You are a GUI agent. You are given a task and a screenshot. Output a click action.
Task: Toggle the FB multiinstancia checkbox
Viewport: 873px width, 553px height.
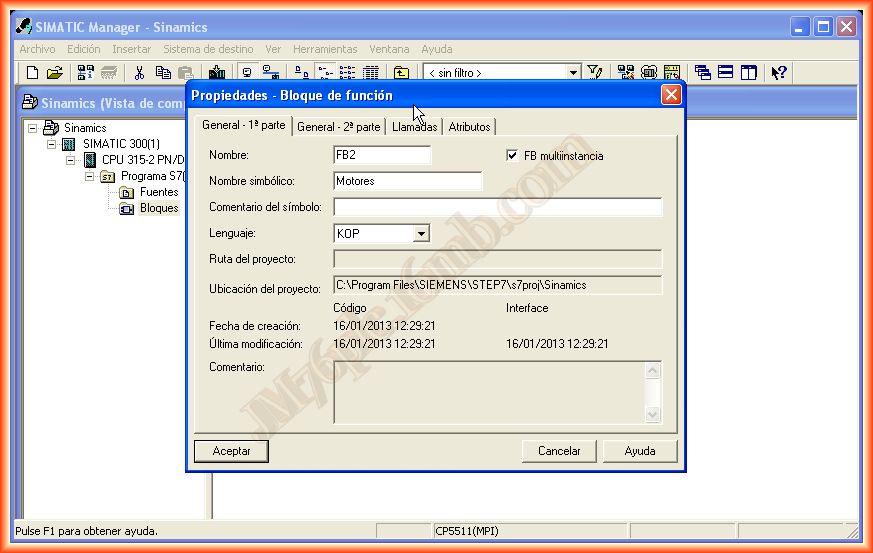pos(514,156)
